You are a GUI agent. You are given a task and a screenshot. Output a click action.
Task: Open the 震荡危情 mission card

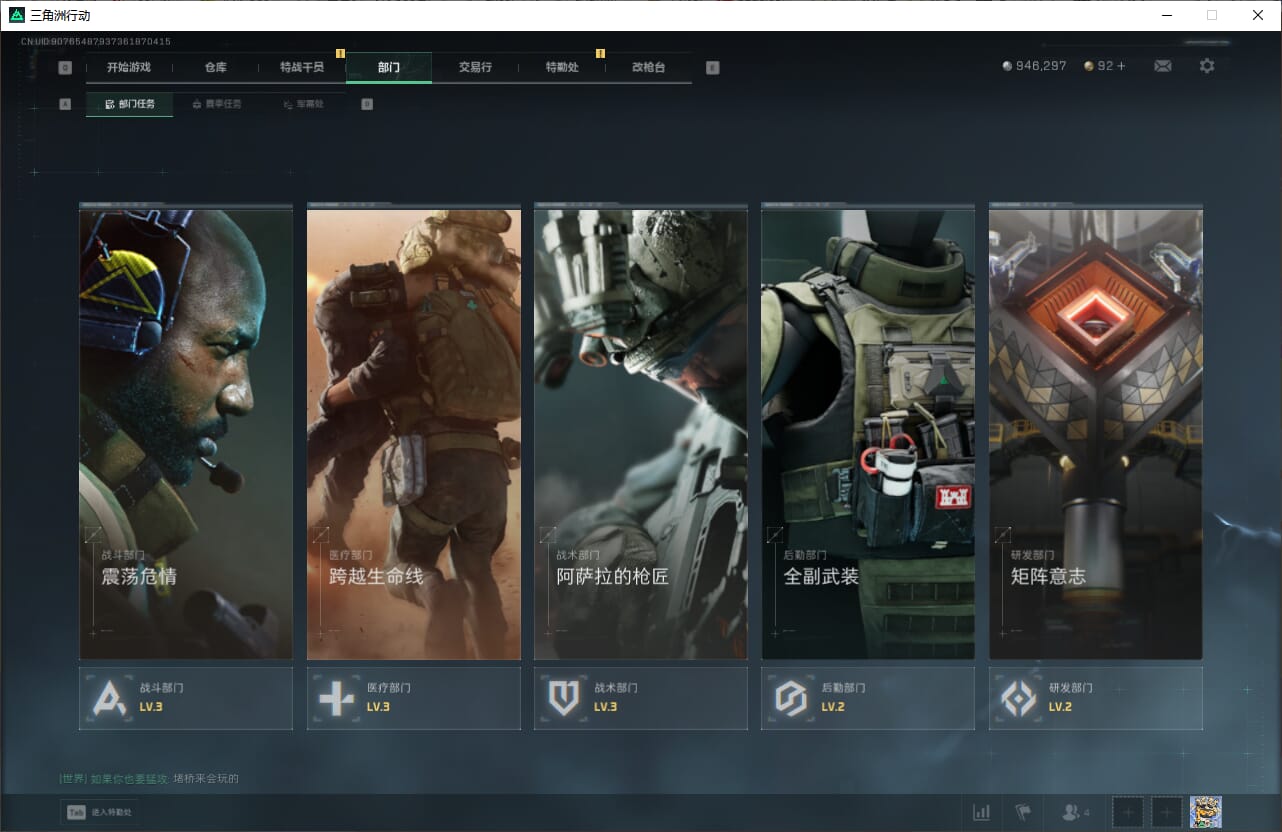pos(186,434)
